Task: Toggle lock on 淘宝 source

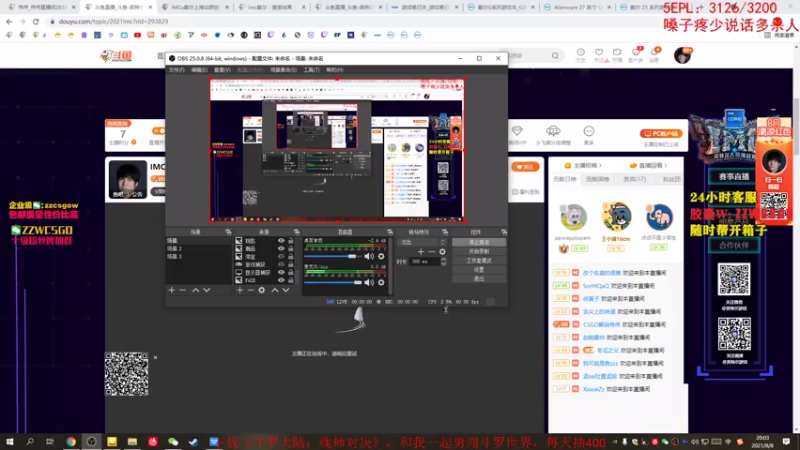Action: pos(291,257)
